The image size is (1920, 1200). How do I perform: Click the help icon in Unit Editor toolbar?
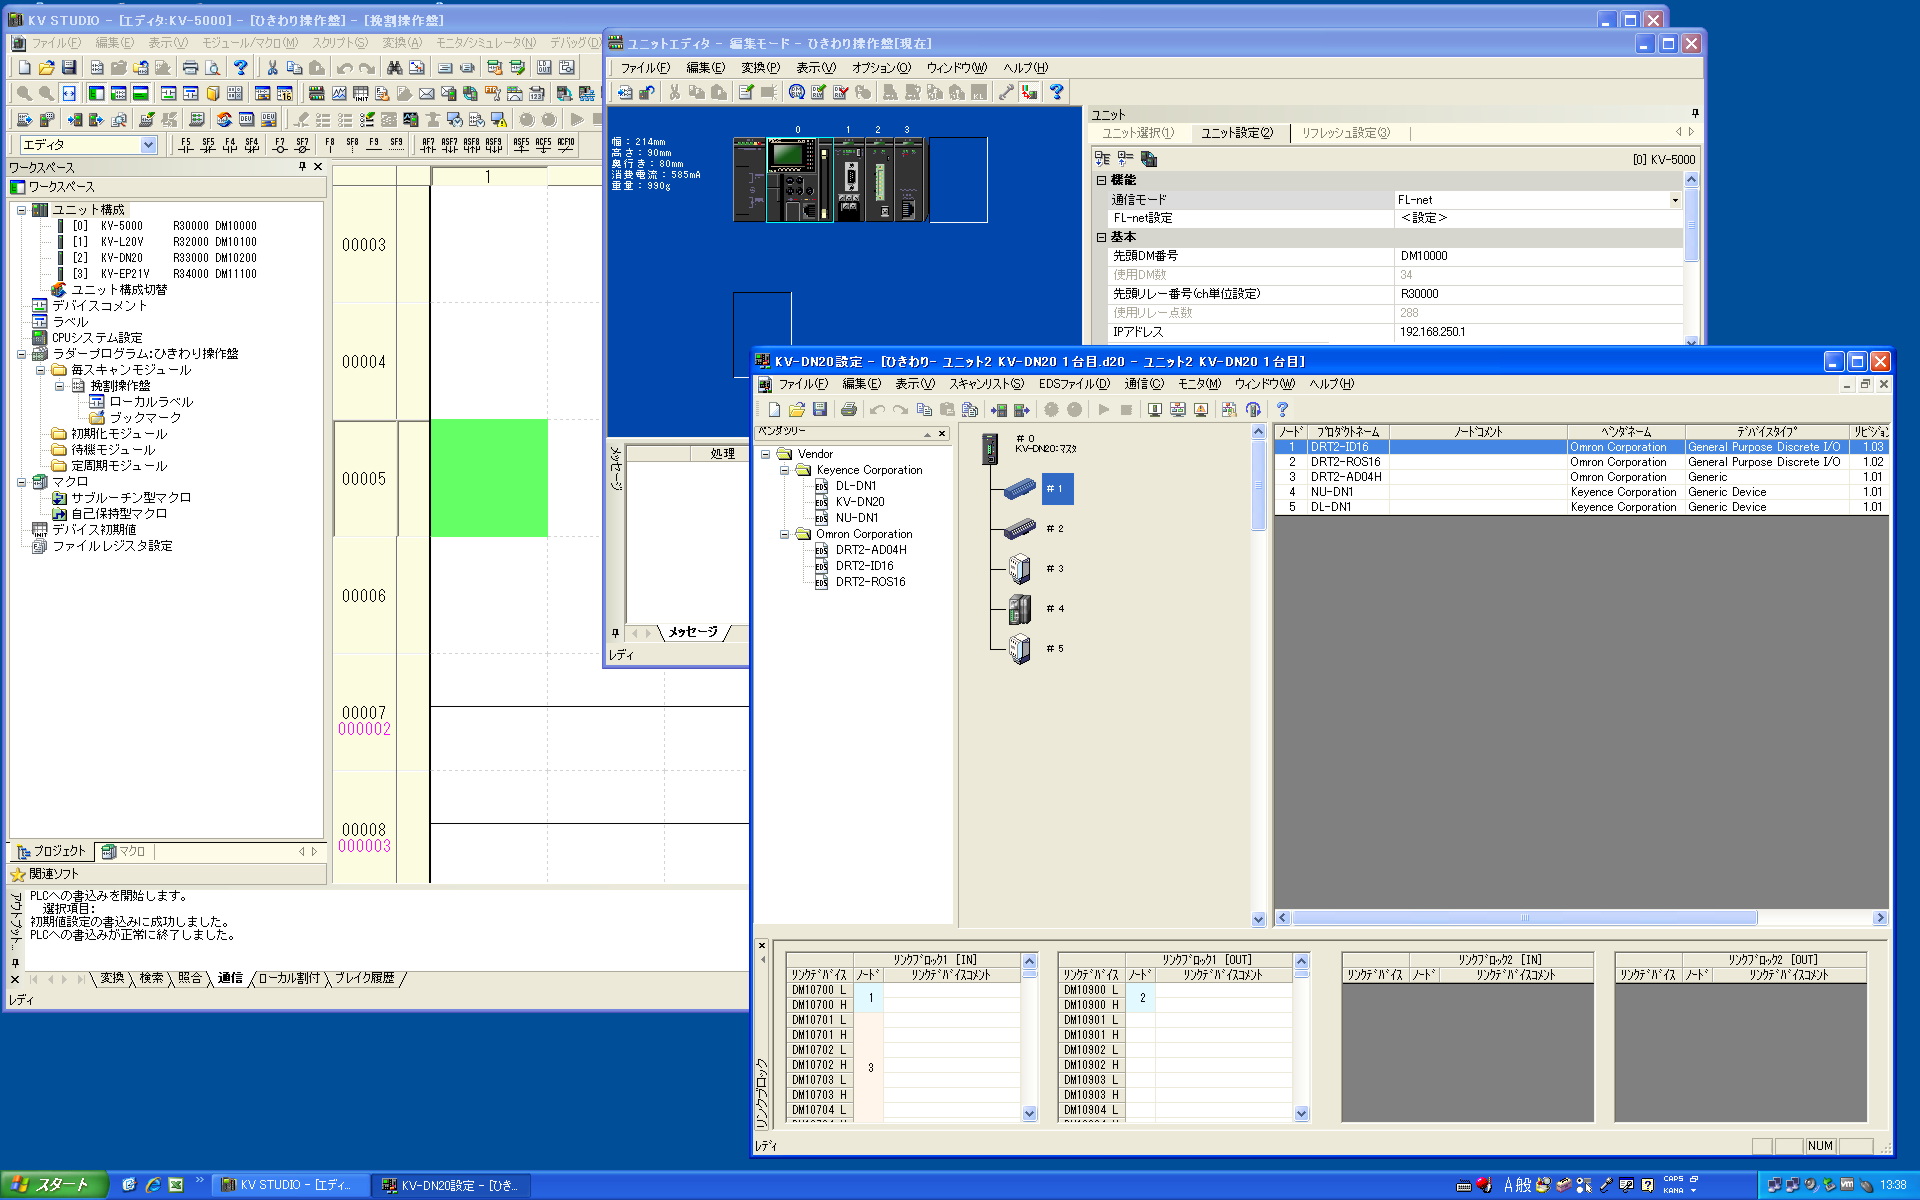[1056, 92]
